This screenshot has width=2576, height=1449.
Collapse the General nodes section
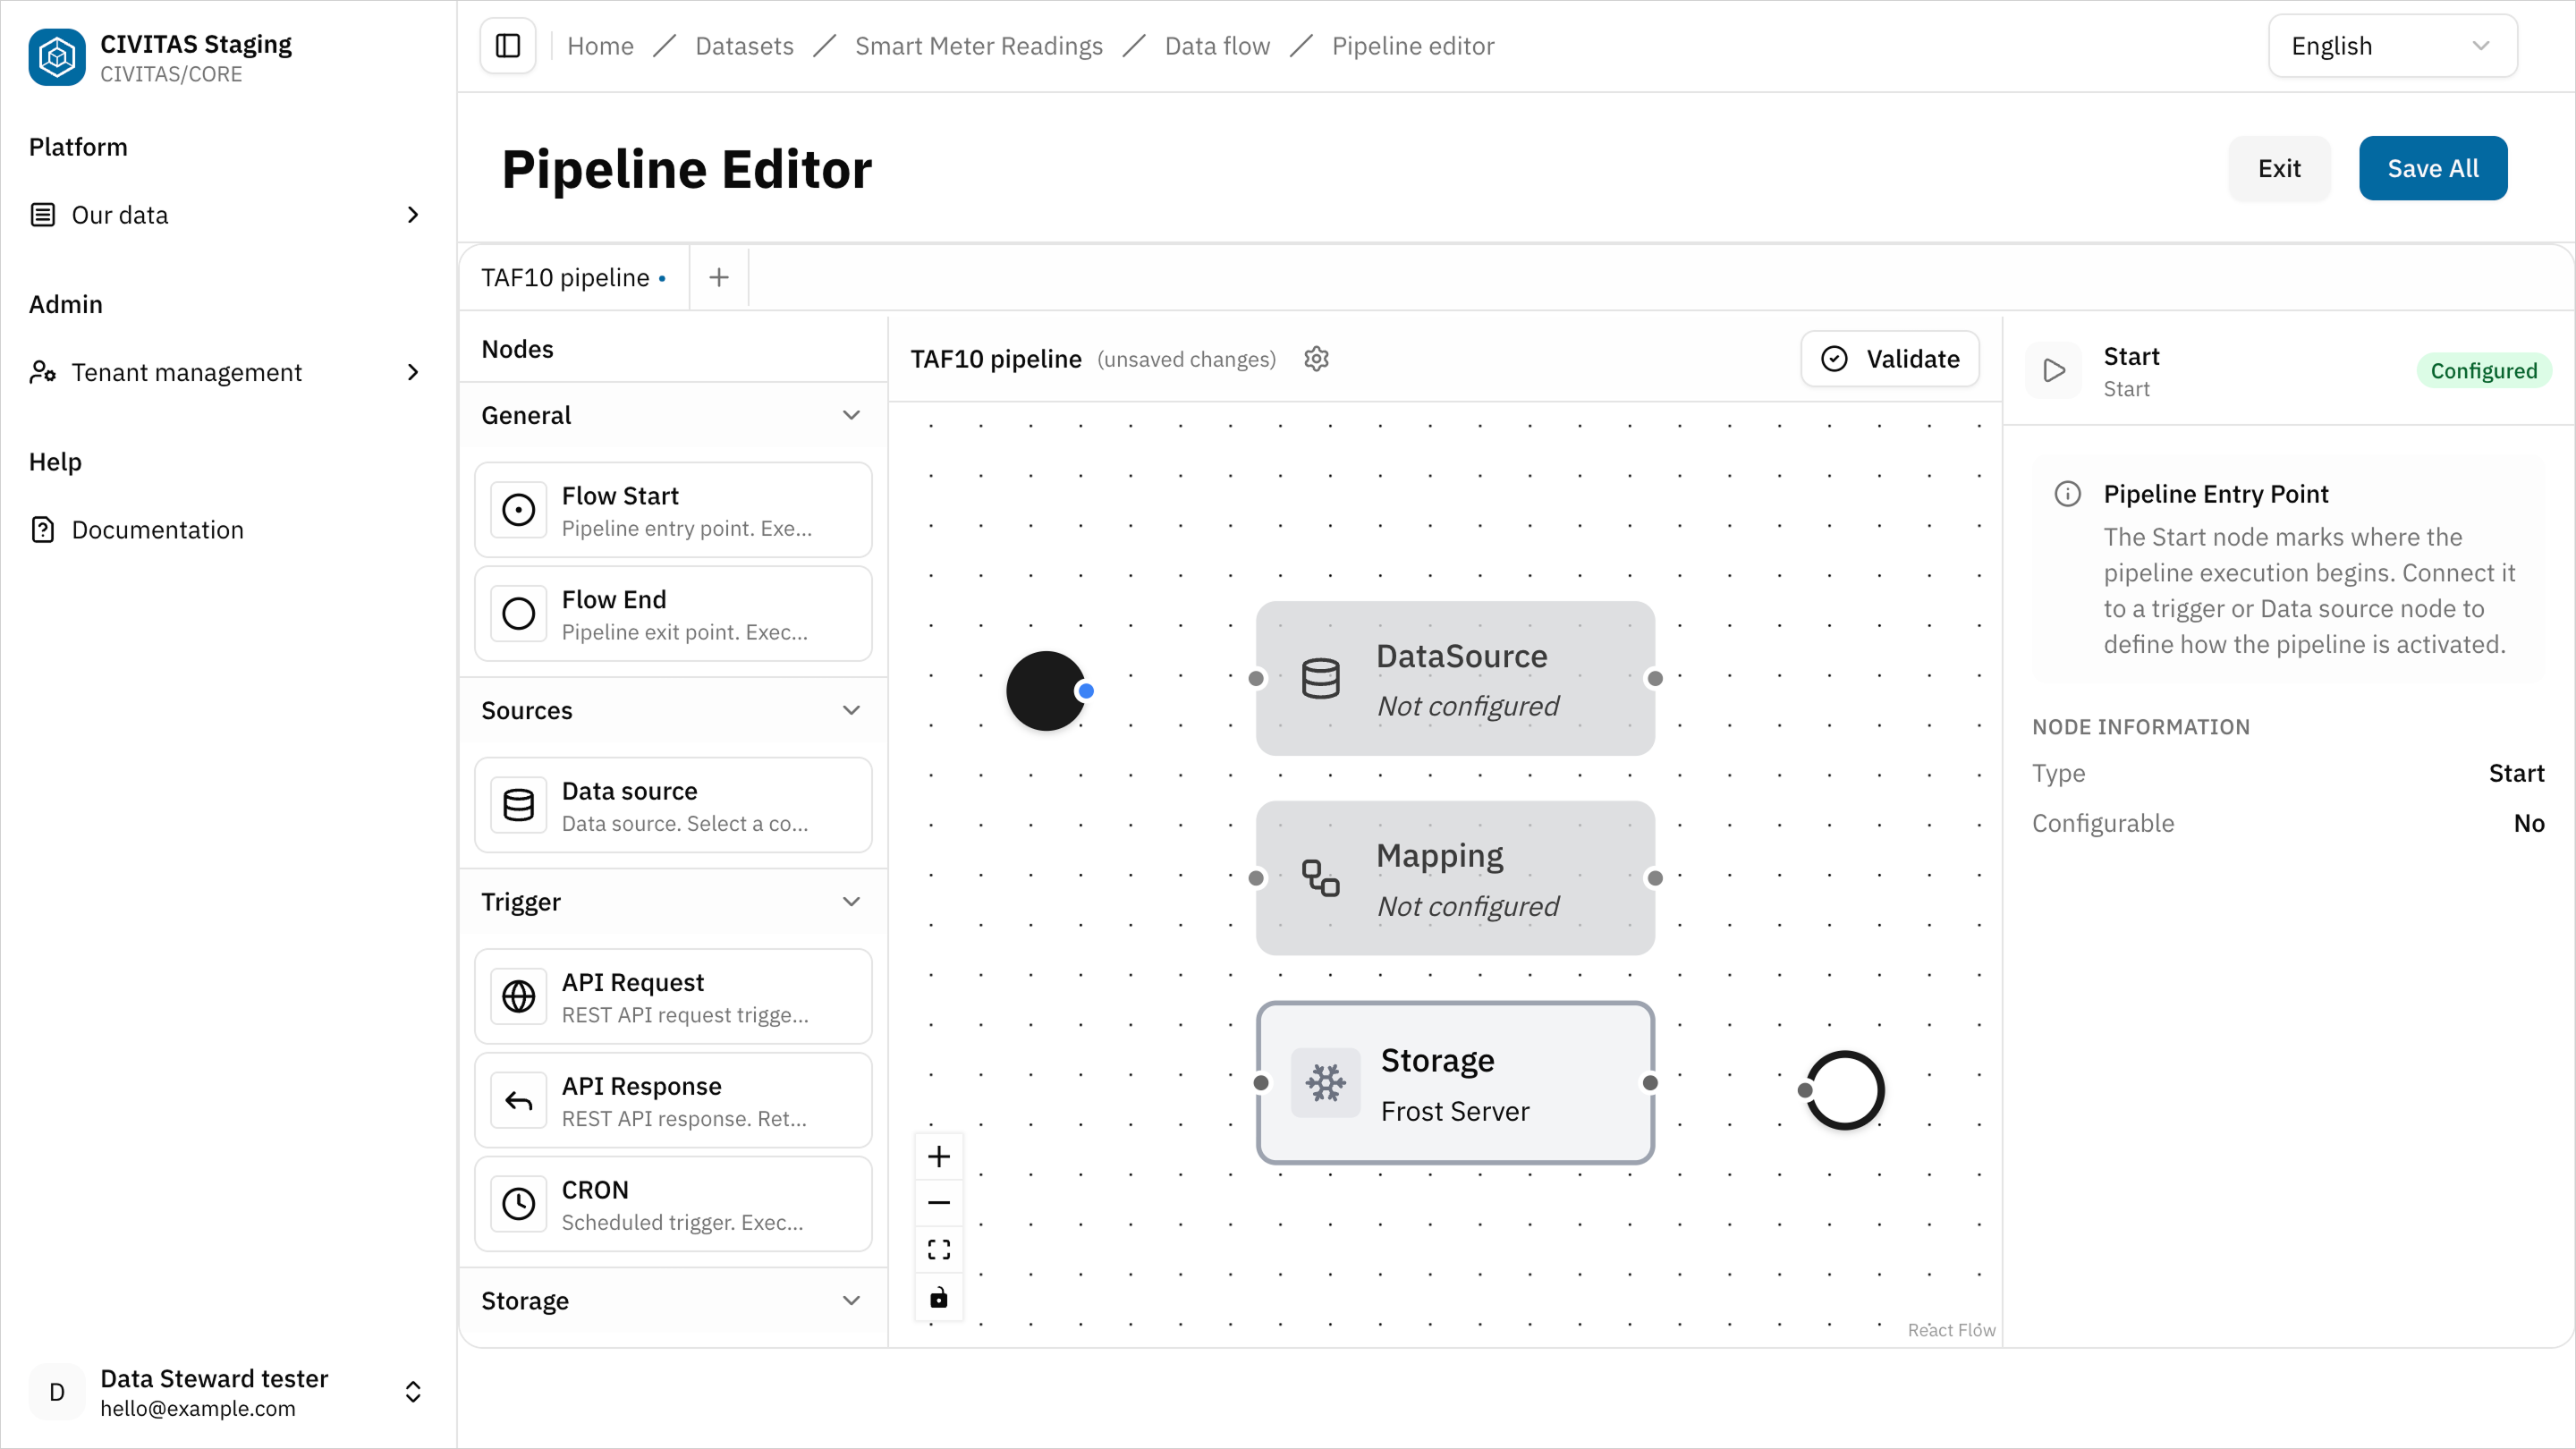coord(851,414)
